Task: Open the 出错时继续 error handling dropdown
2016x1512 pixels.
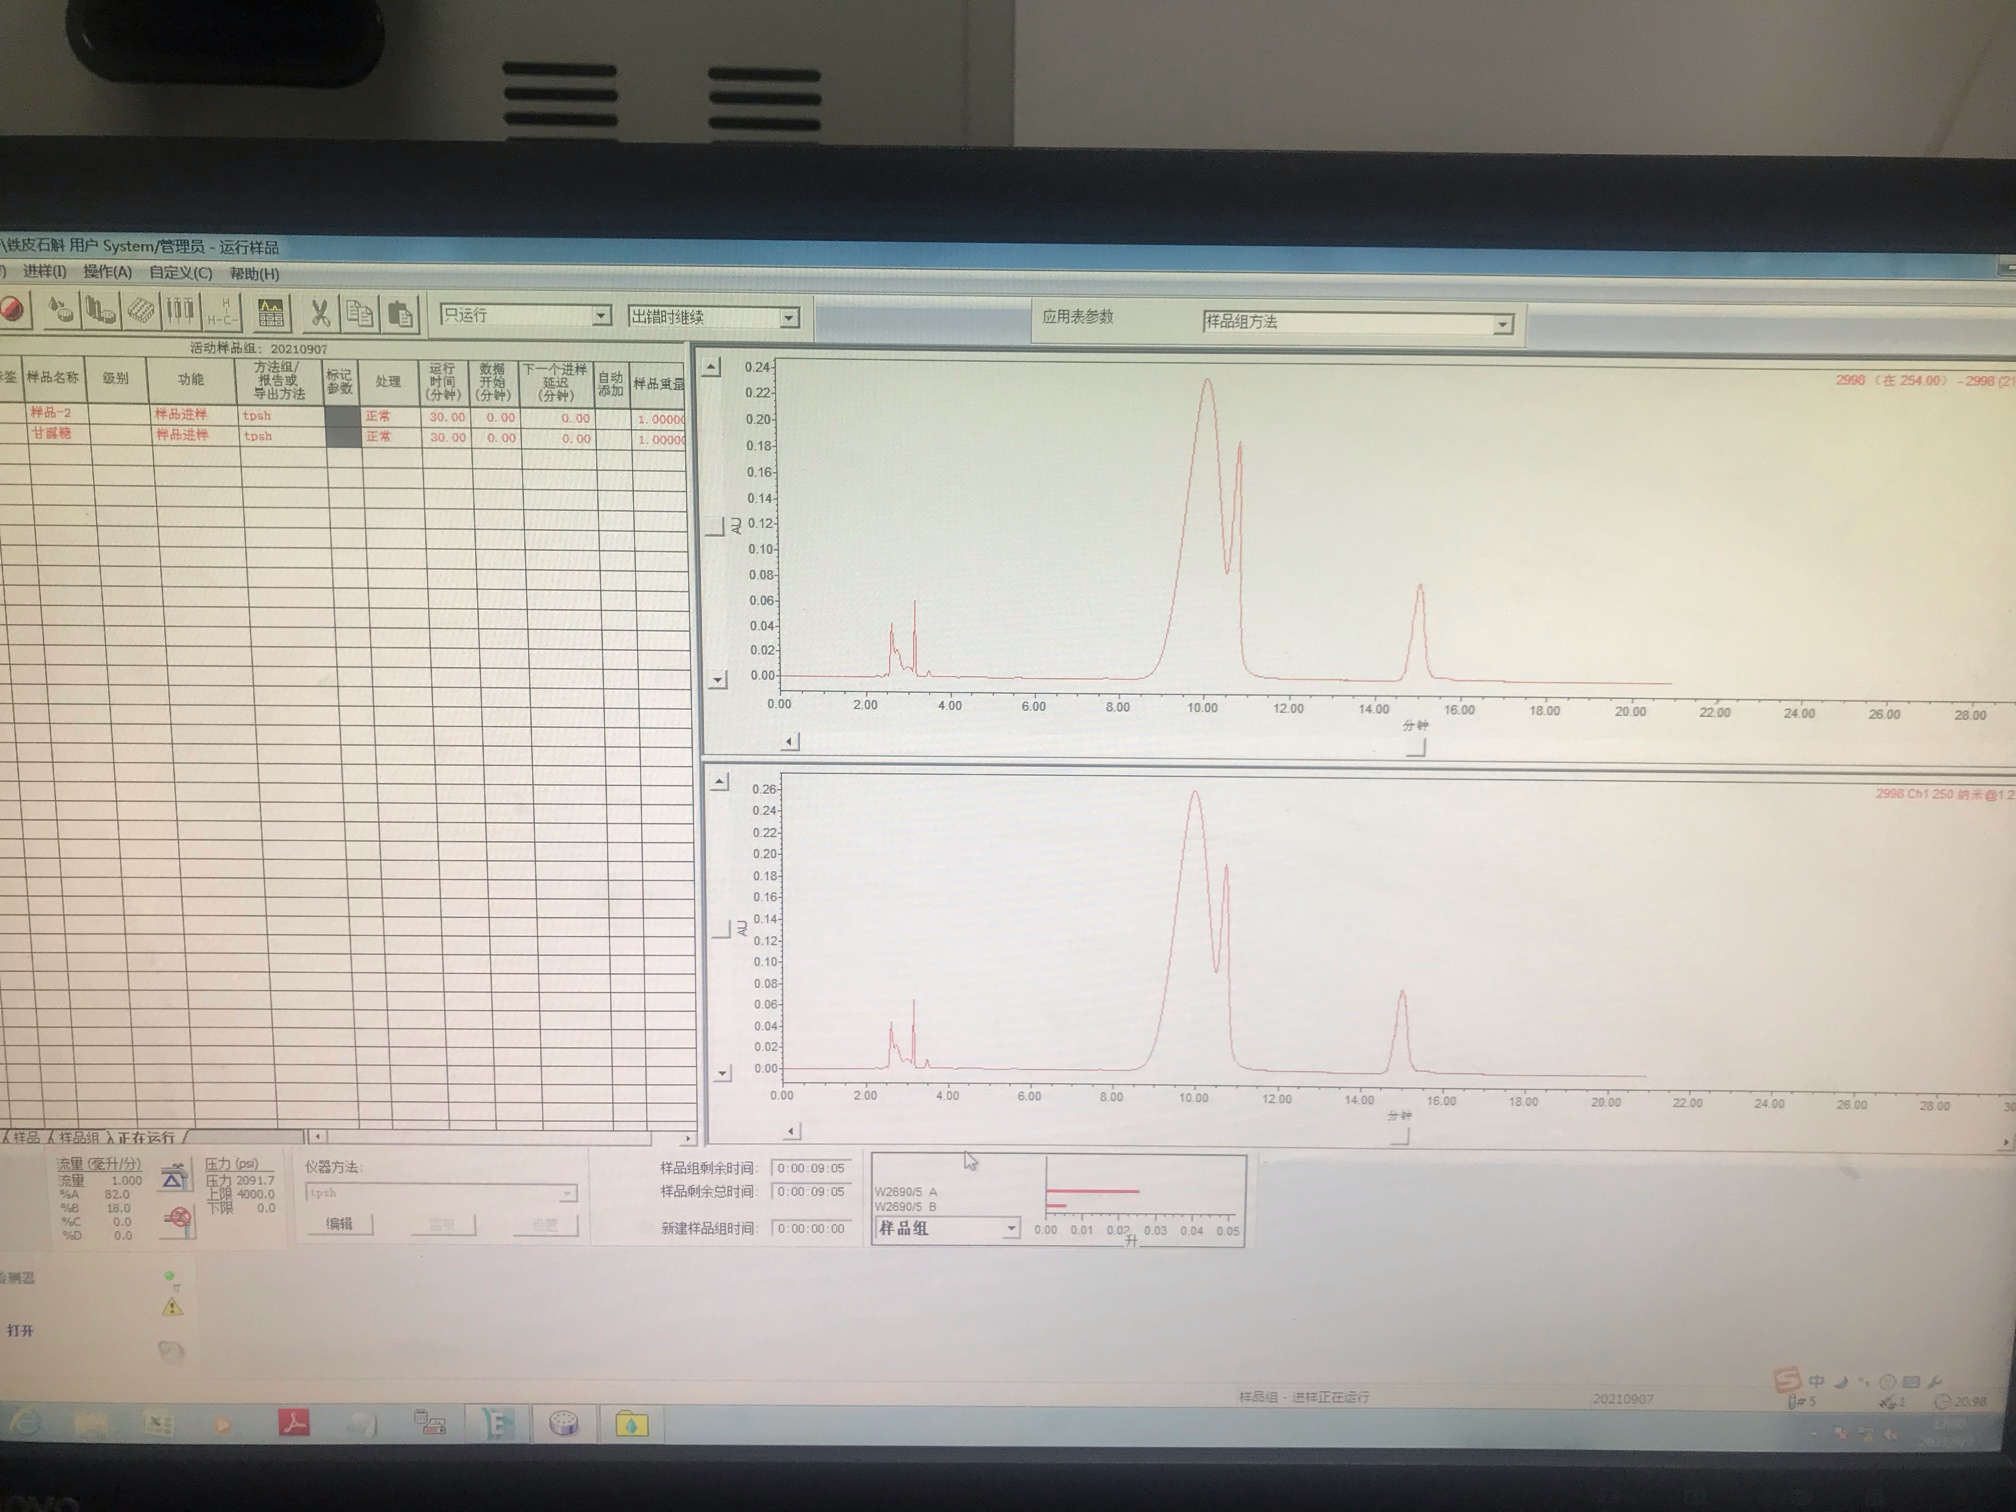Action: [789, 318]
